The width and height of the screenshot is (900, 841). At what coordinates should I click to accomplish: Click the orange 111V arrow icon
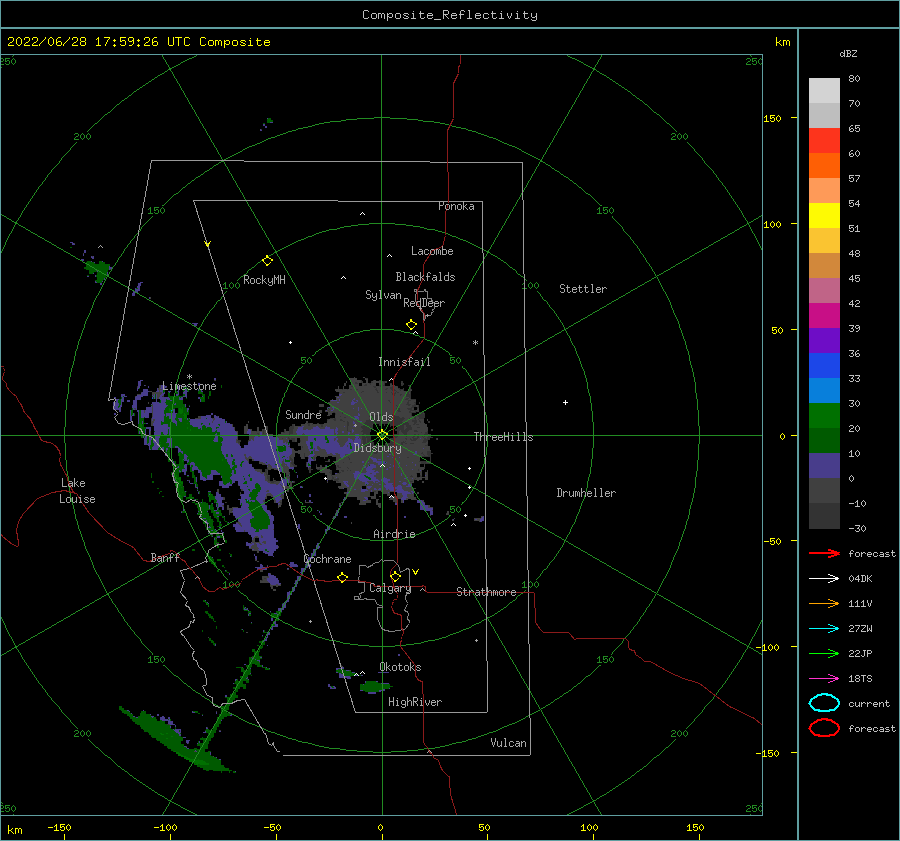click(x=824, y=603)
